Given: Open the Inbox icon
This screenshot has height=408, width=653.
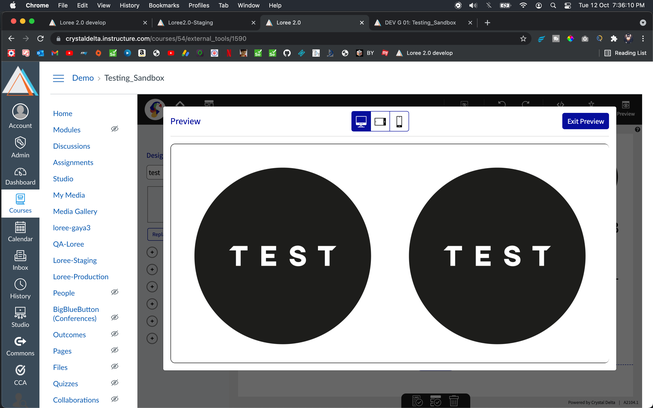Looking at the screenshot, I should pos(20,261).
